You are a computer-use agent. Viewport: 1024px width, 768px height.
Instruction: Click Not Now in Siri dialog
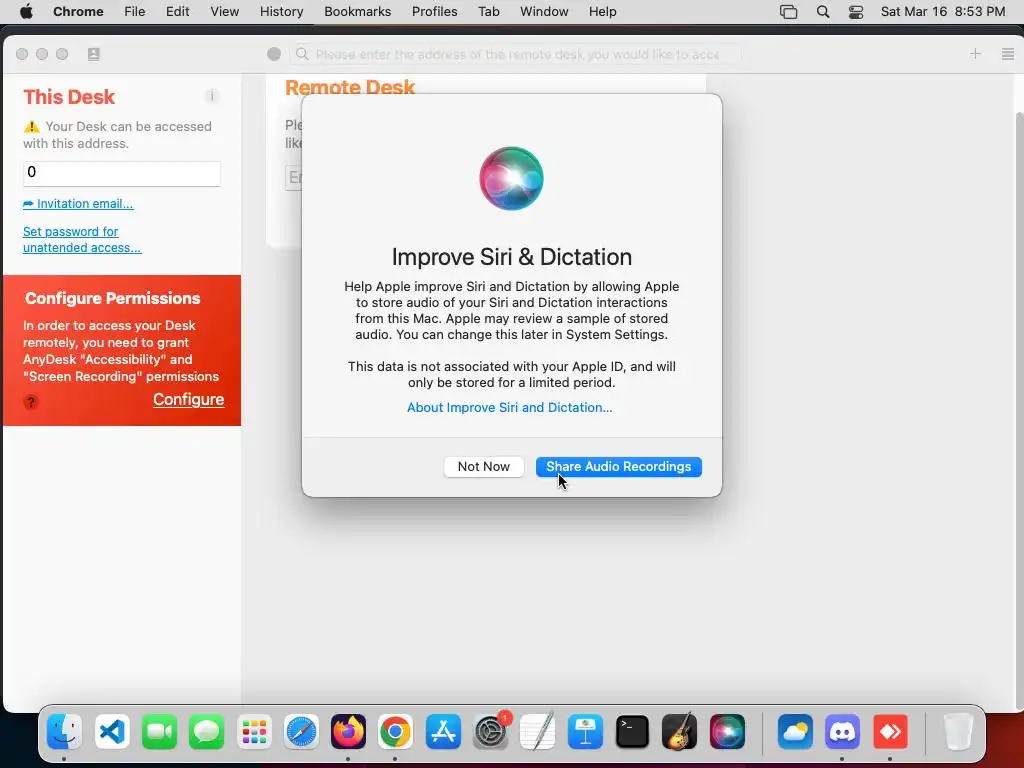[x=483, y=466]
